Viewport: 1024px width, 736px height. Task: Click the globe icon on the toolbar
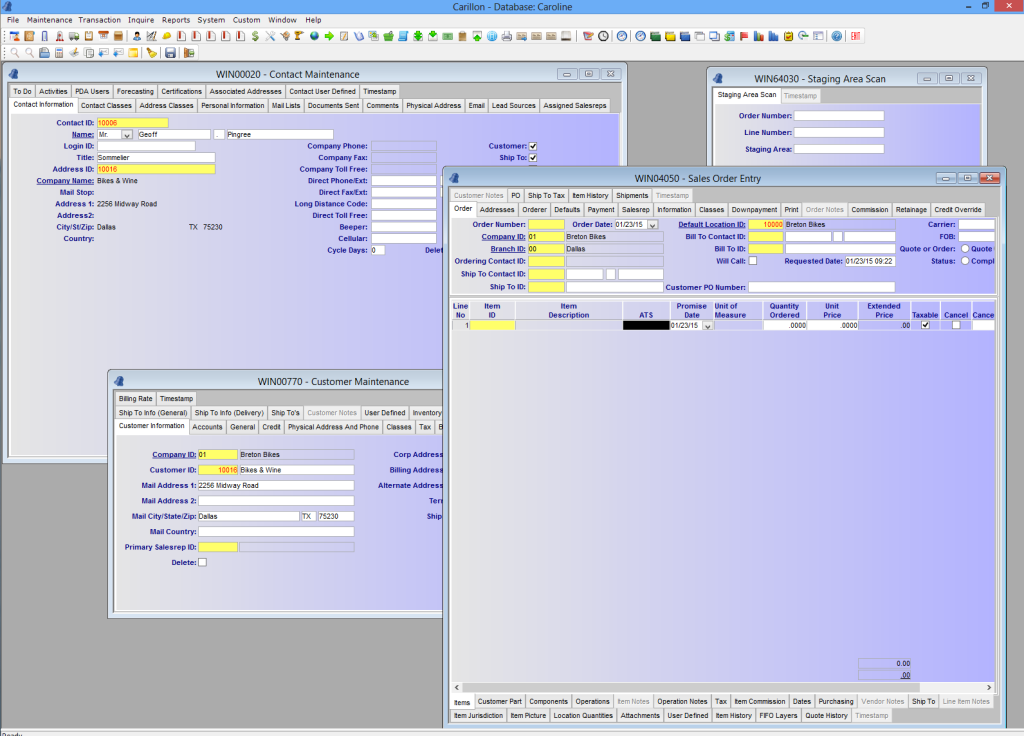313,37
